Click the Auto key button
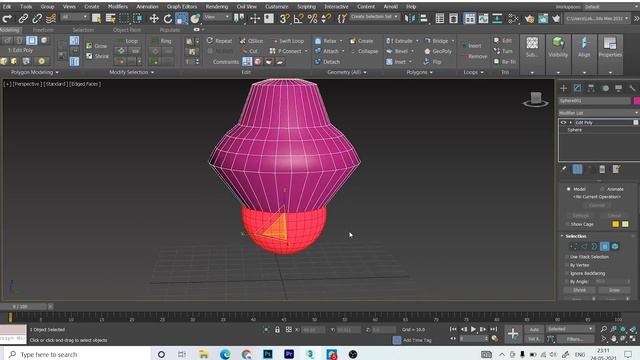The width and height of the screenshot is (640, 360). (534, 329)
